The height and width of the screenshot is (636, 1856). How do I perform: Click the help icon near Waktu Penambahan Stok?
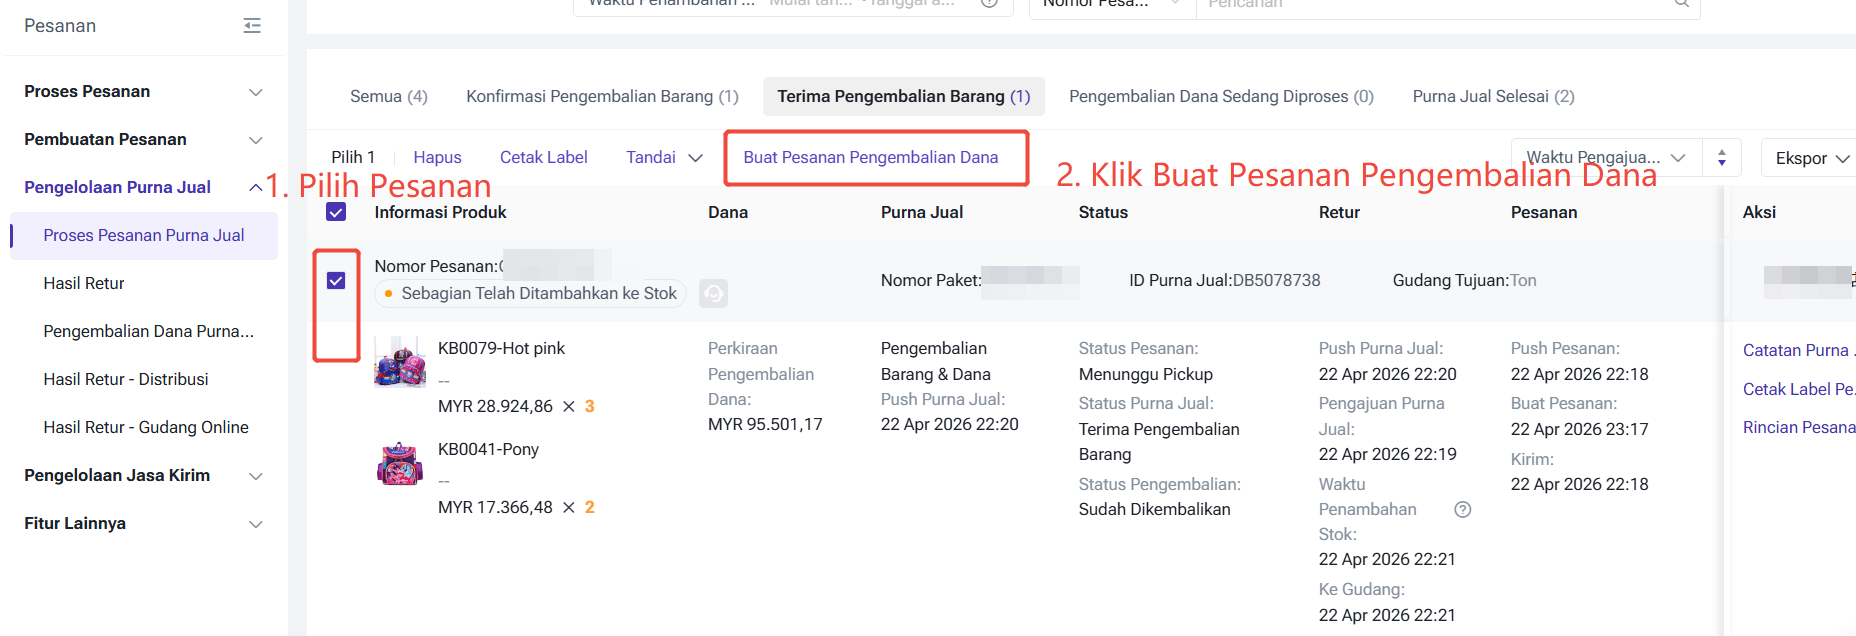(x=1462, y=509)
